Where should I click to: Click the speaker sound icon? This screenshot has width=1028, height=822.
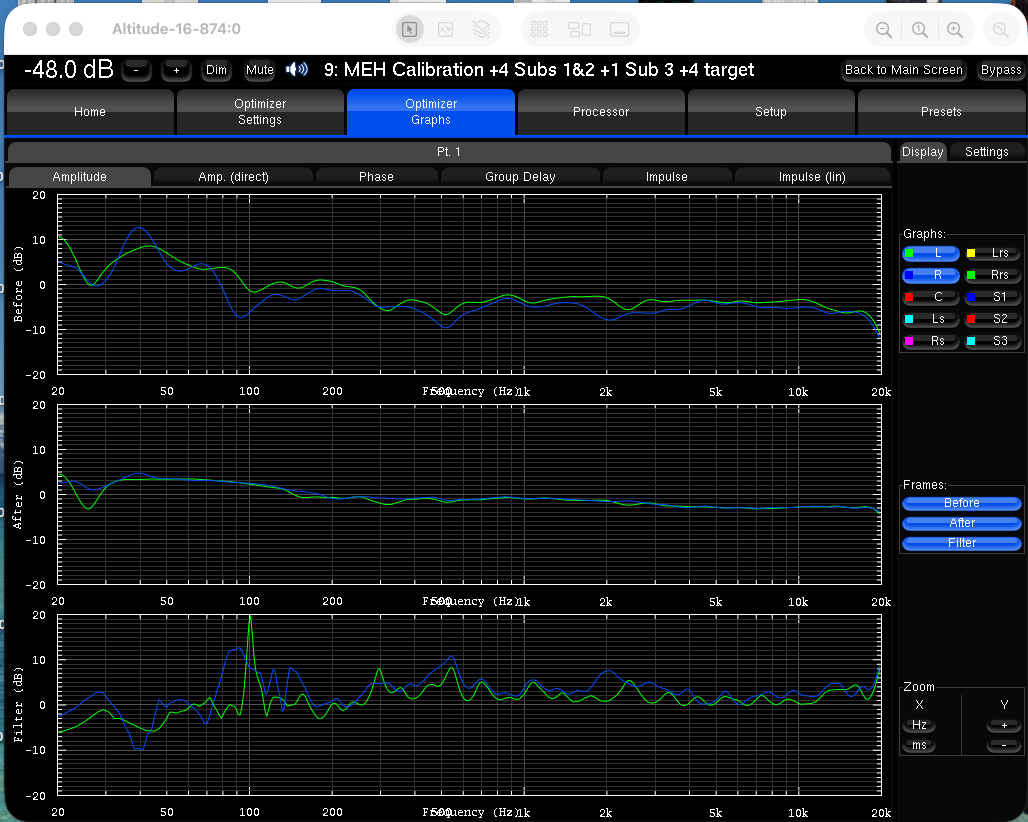pyautogui.click(x=296, y=70)
